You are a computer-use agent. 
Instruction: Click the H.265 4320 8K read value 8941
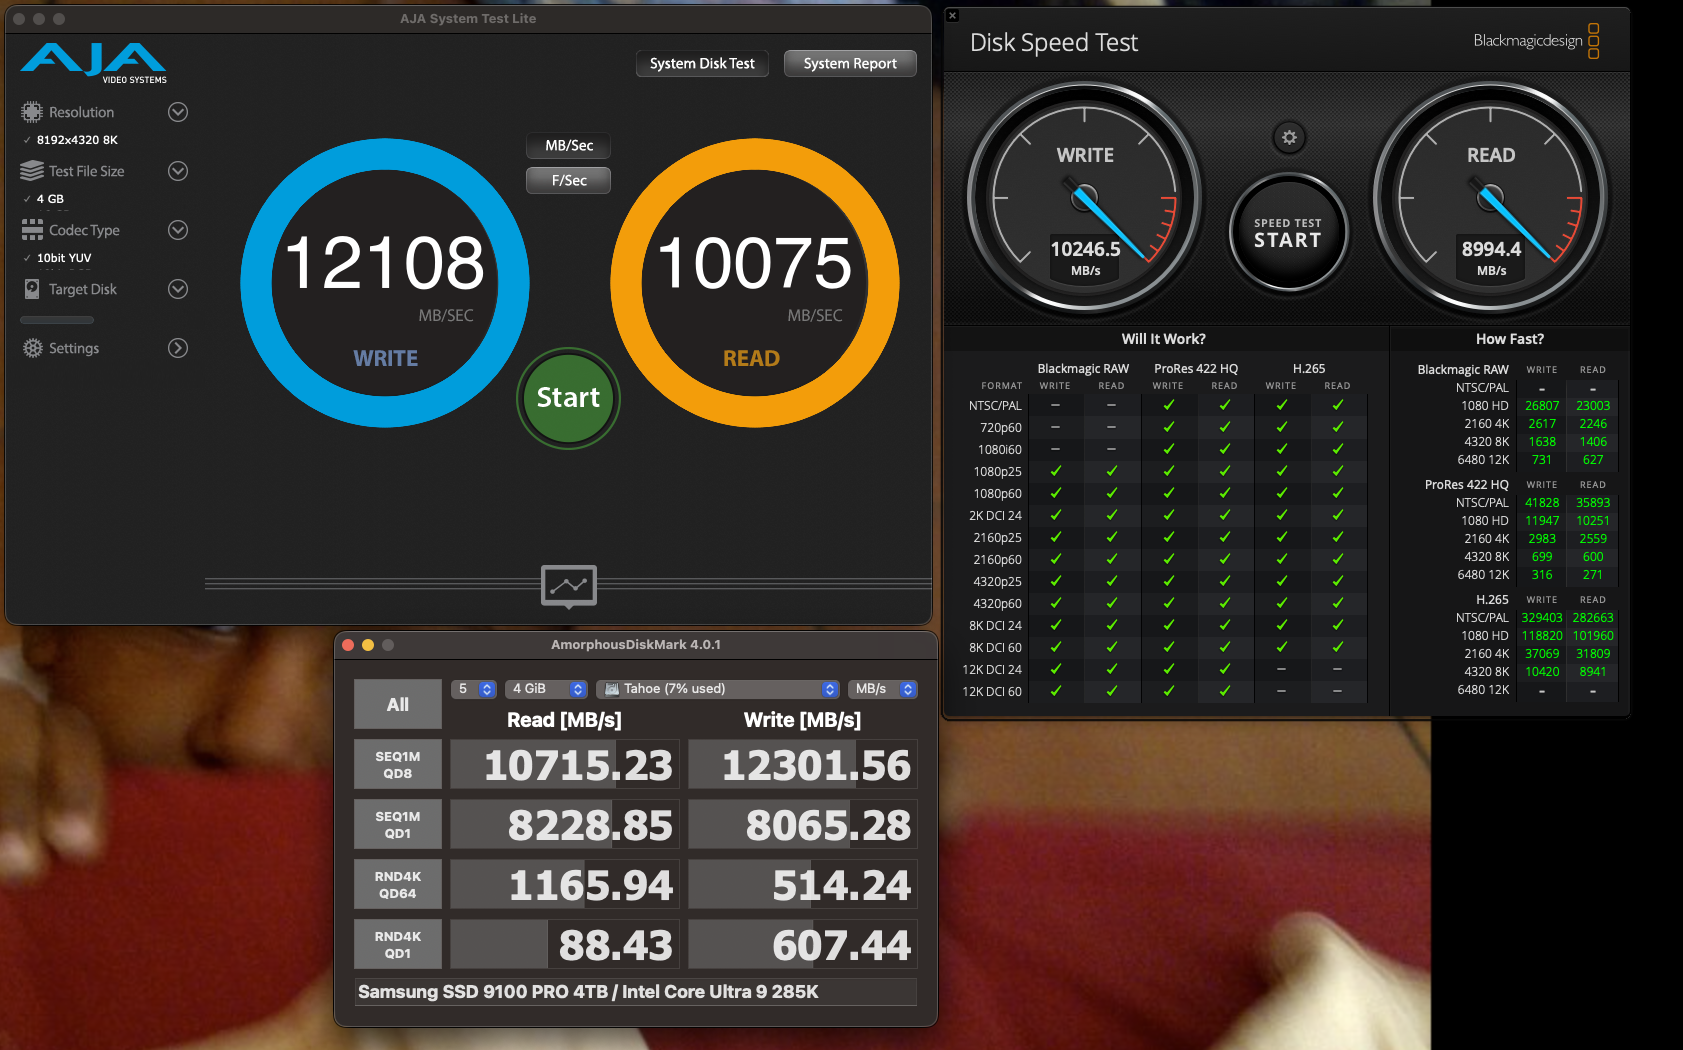(x=1593, y=672)
